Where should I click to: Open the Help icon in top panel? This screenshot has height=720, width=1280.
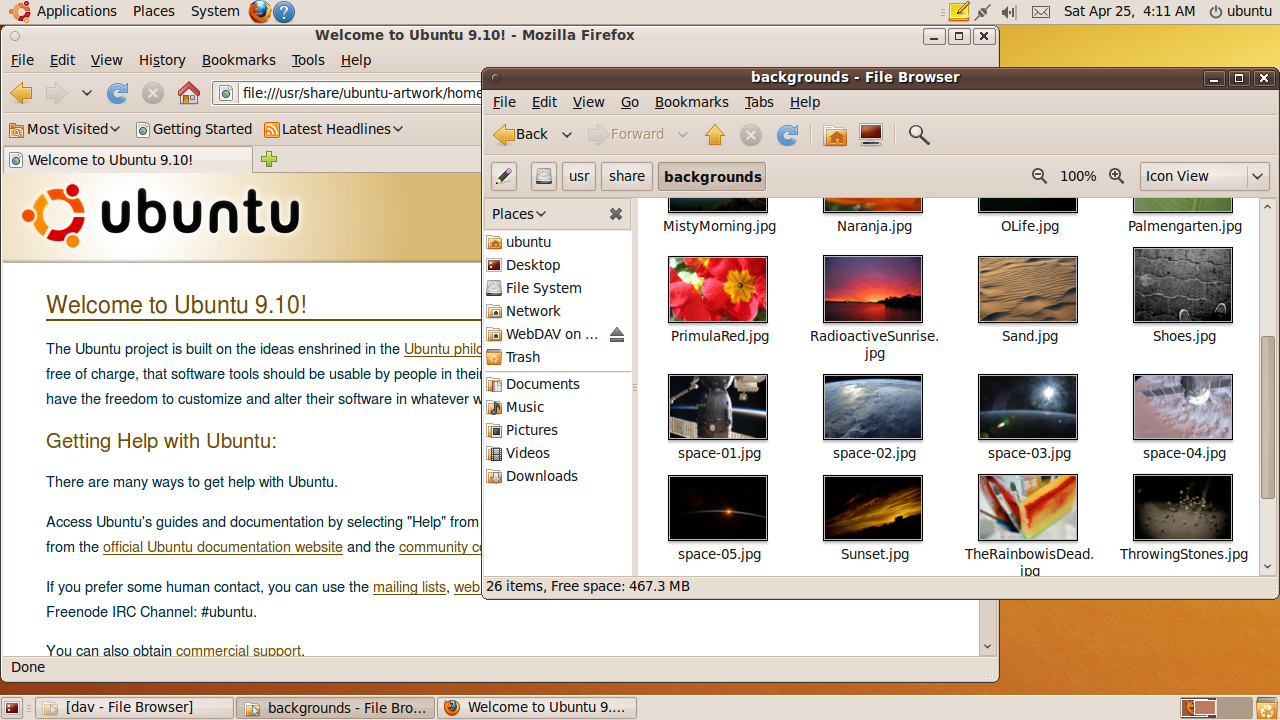284,12
